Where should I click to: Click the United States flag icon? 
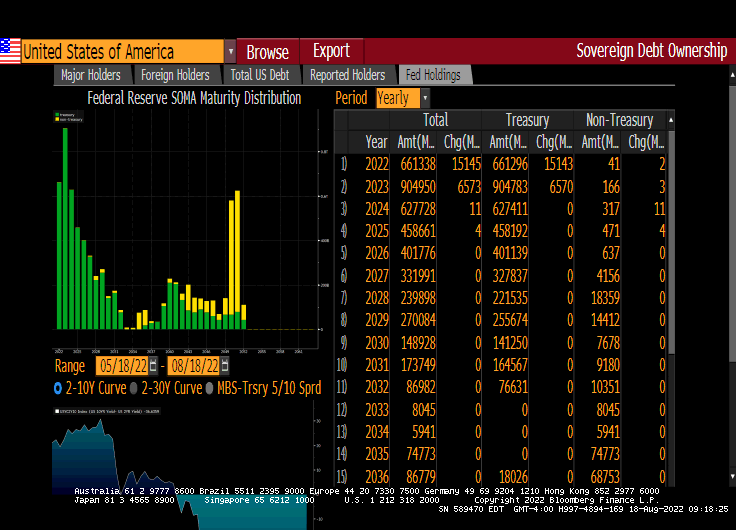click(x=10, y=51)
